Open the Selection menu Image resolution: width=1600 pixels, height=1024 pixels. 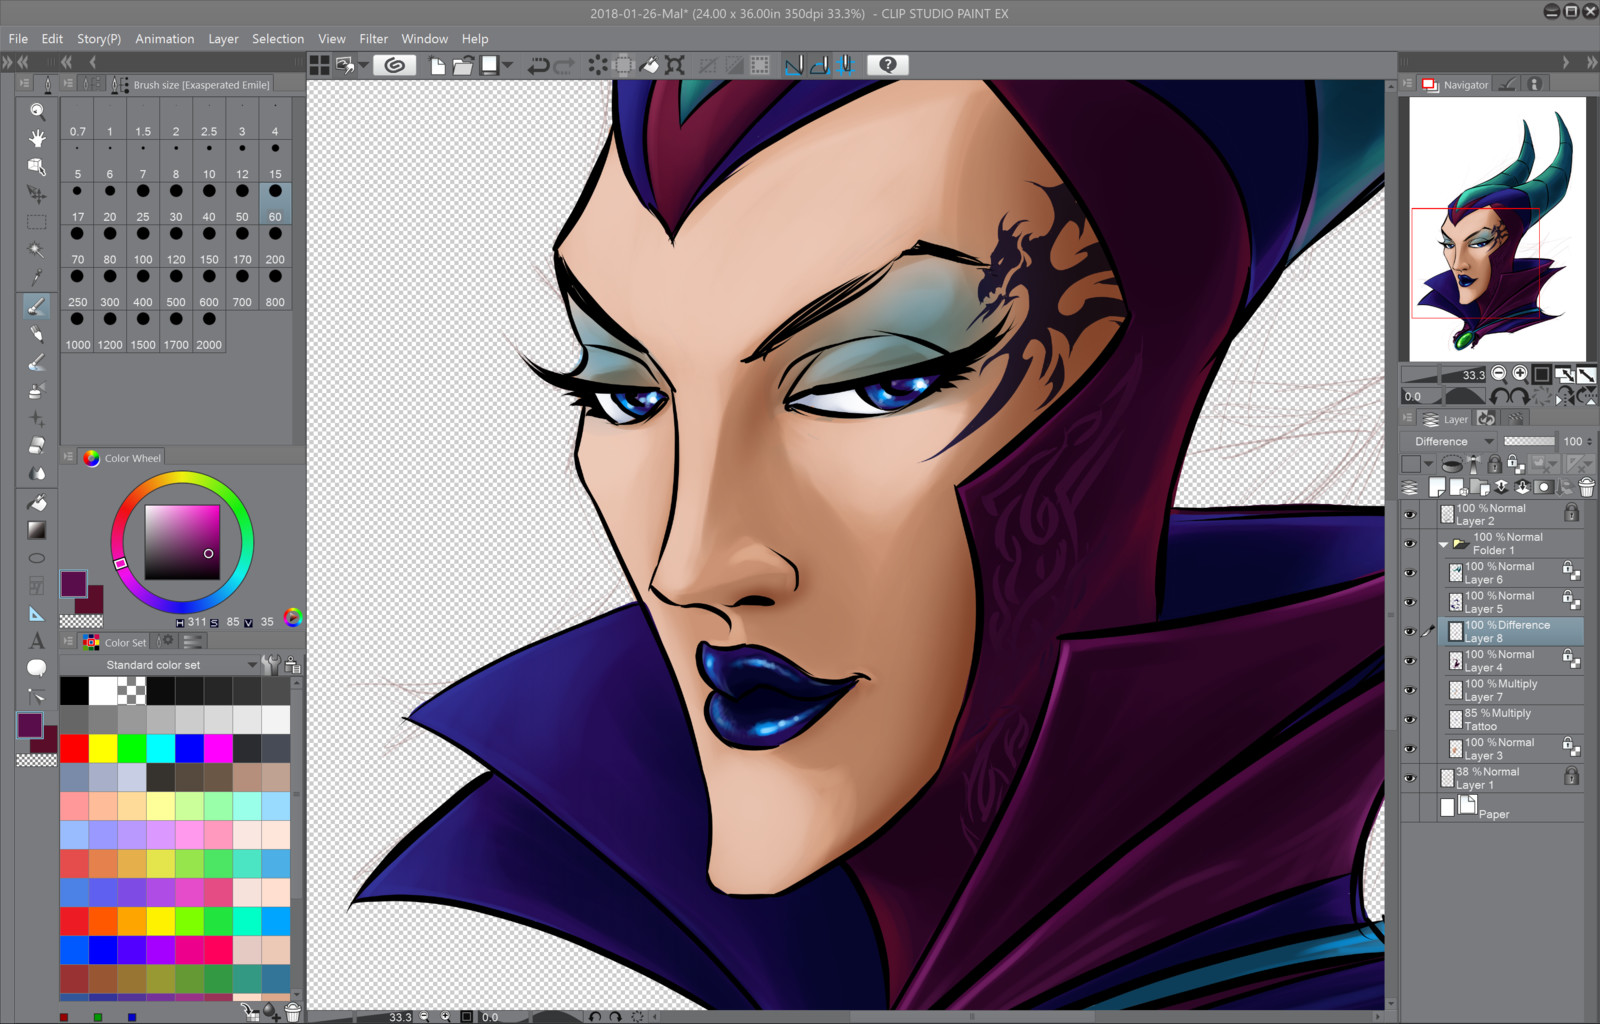coord(278,39)
